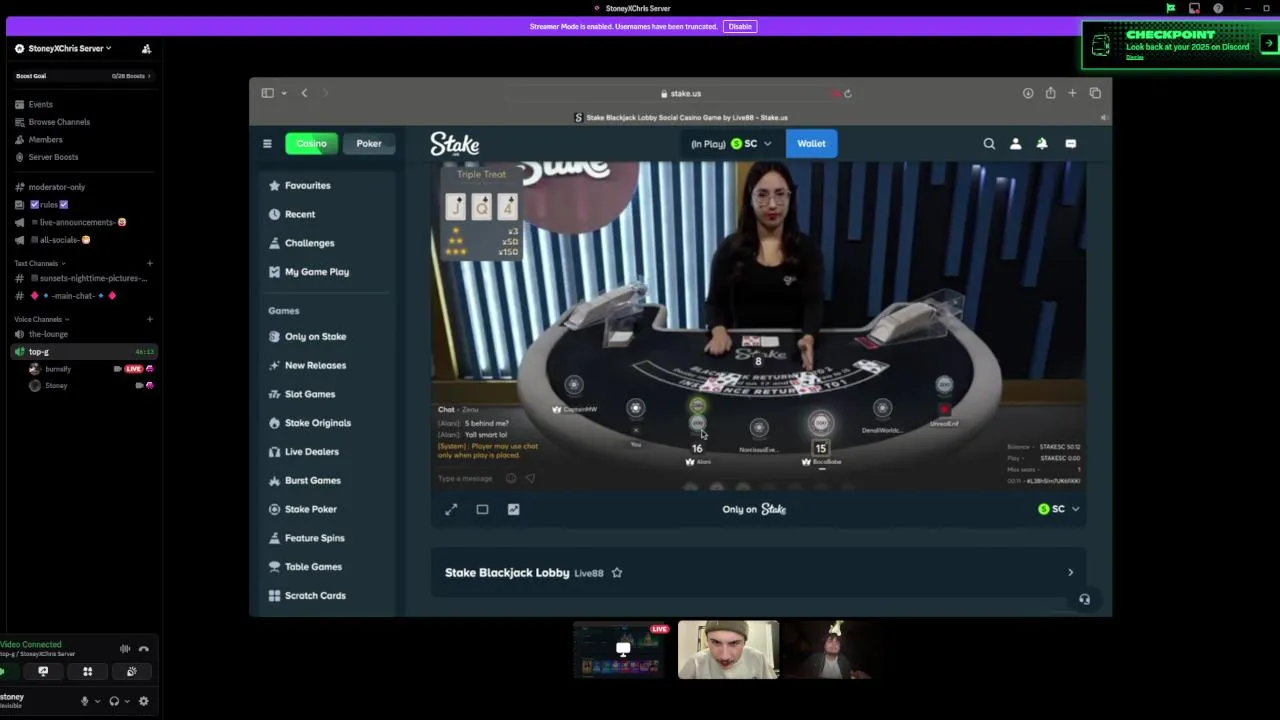Open a new Safari tab with plus
The height and width of the screenshot is (720, 1280).
[x=1072, y=93]
